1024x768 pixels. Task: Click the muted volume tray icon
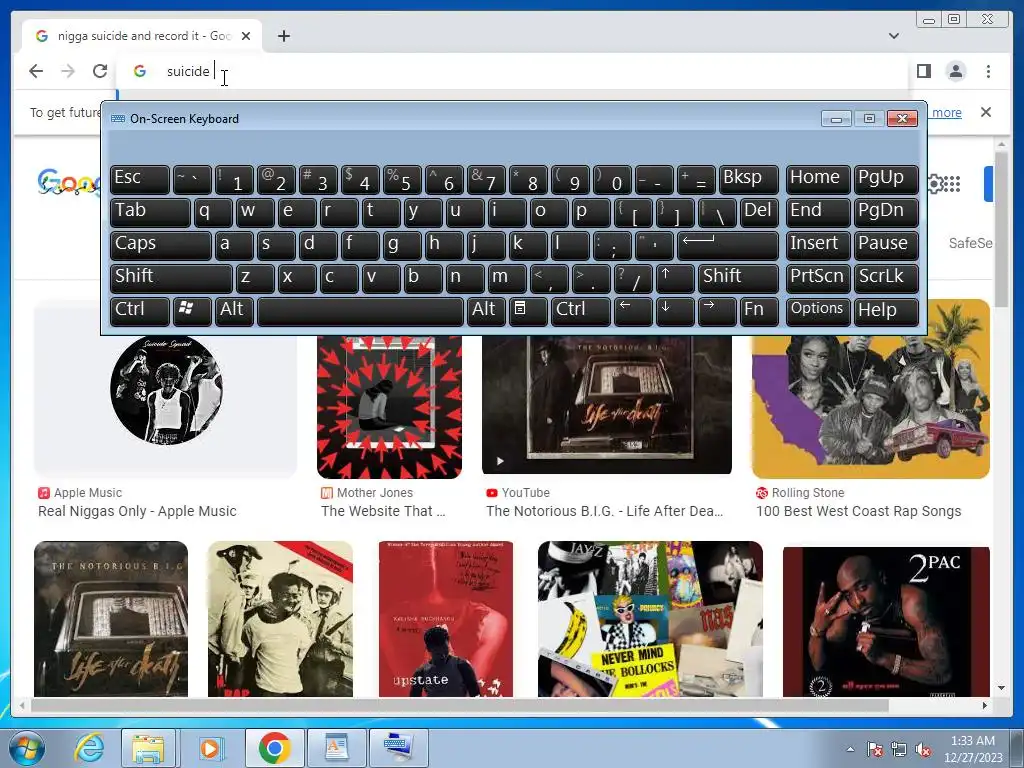(923, 750)
